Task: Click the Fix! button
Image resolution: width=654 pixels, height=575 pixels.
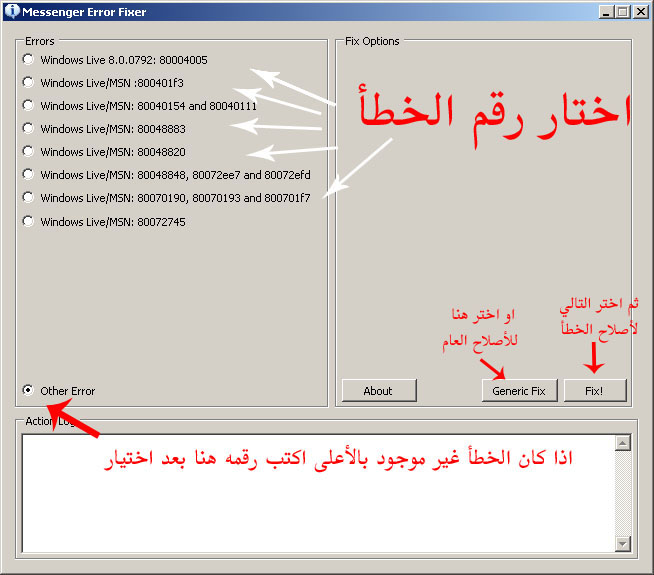Action: pos(594,391)
